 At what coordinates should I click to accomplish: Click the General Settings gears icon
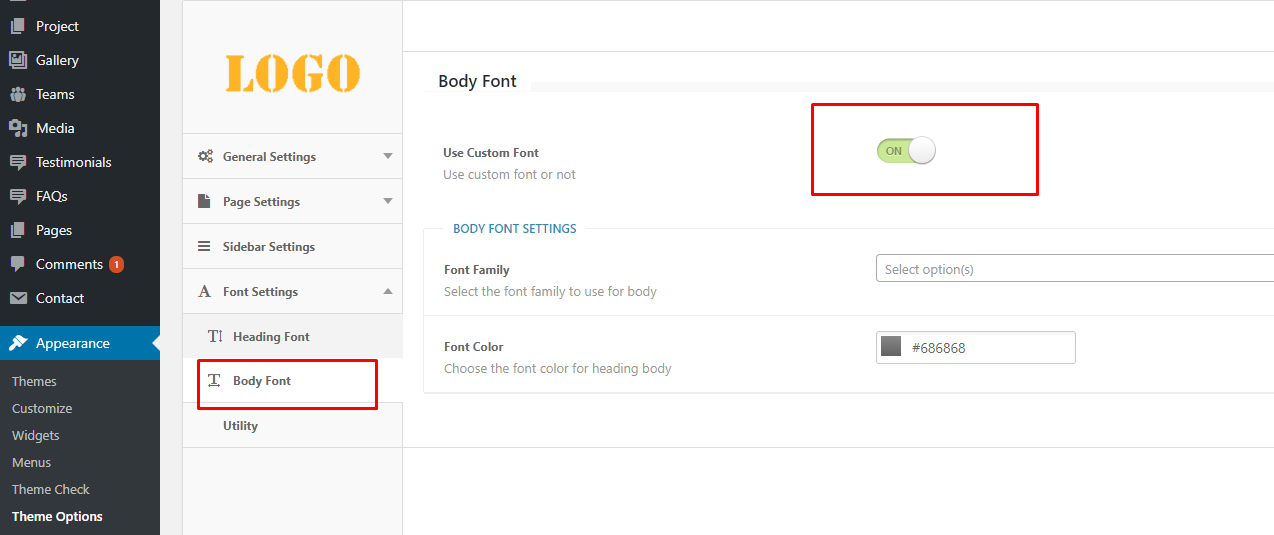click(x=205, y=156)
